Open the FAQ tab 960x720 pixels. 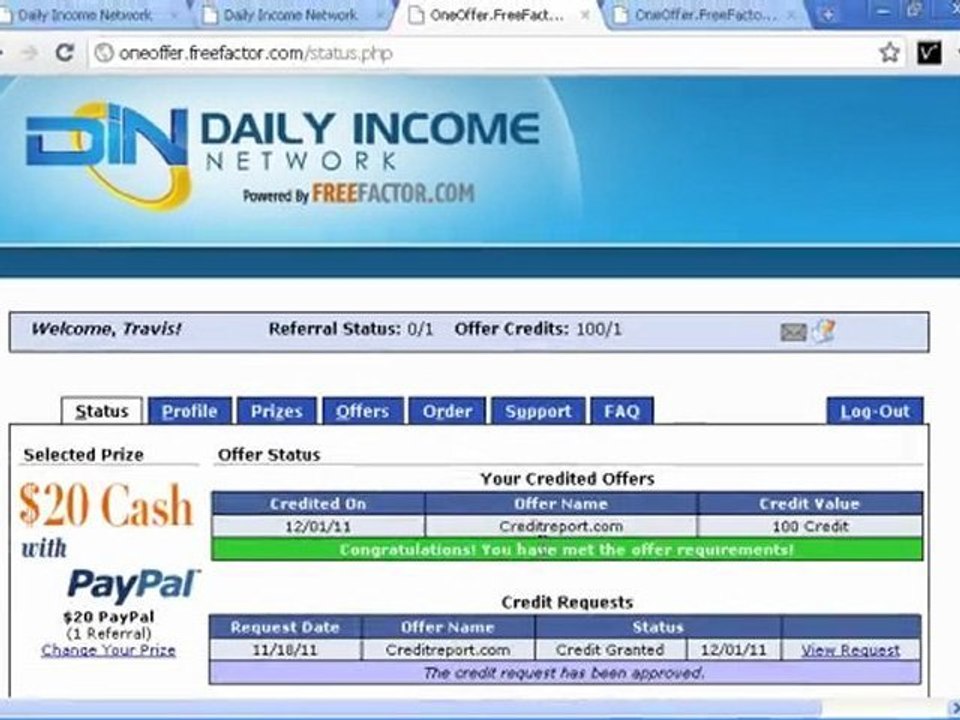(622, 411)
